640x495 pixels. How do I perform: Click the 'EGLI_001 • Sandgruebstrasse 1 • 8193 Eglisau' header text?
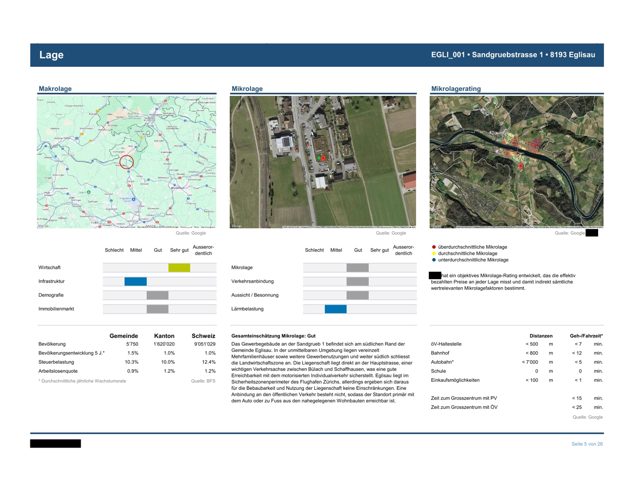[x=513, y=55]
